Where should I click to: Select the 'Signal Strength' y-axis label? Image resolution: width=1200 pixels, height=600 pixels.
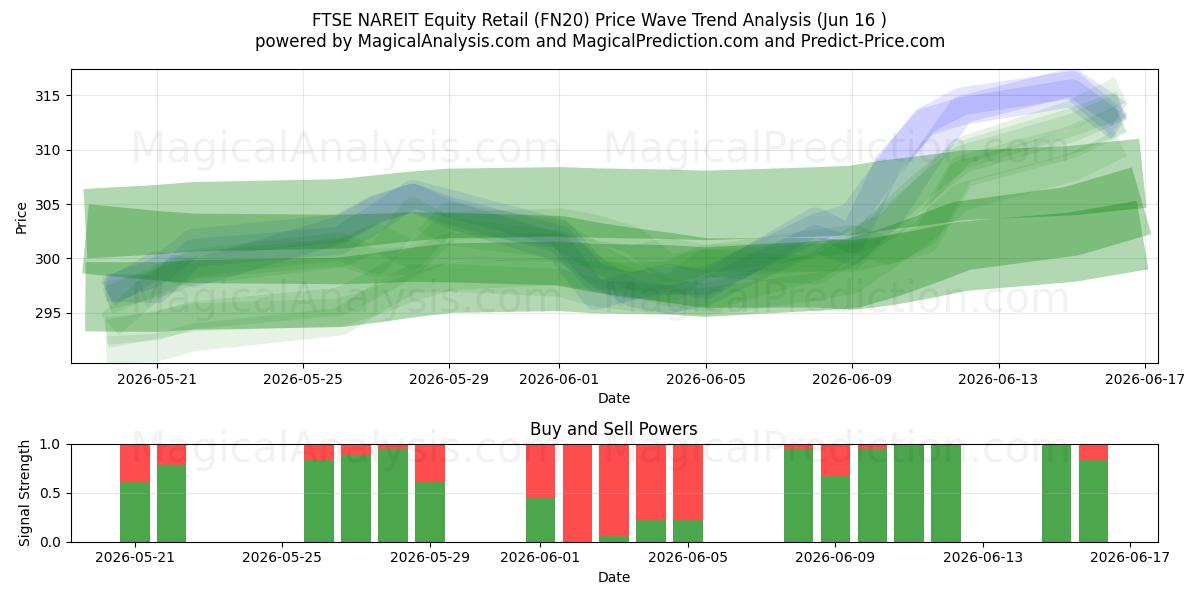(x=25, y=493)
